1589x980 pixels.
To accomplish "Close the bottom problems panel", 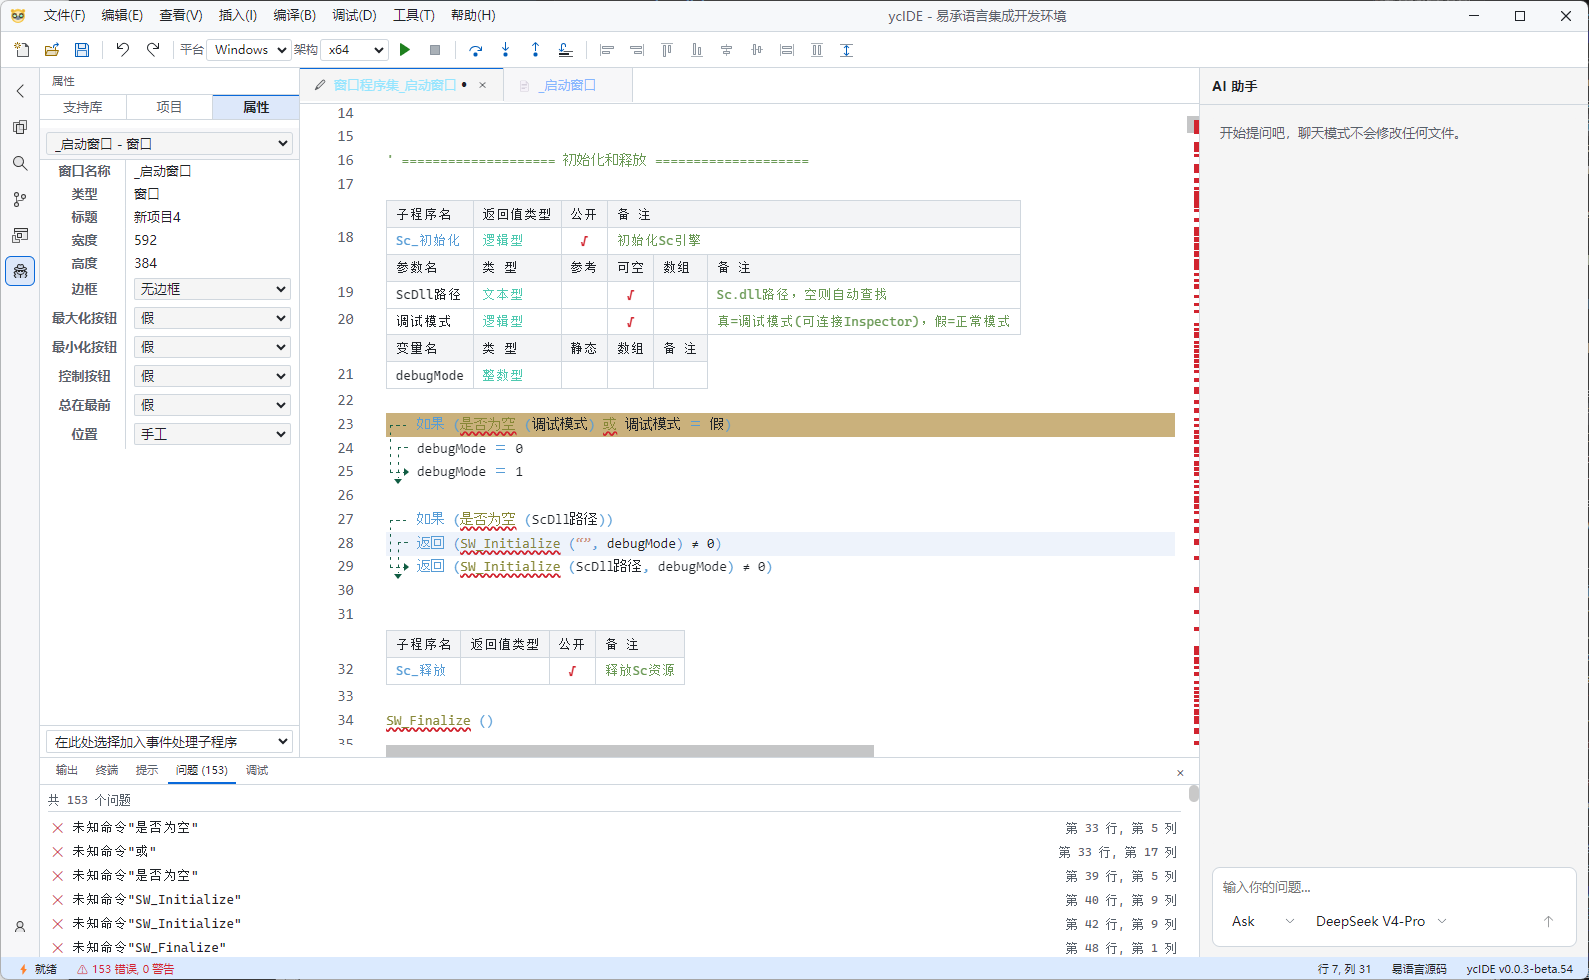I will 1180,773.
